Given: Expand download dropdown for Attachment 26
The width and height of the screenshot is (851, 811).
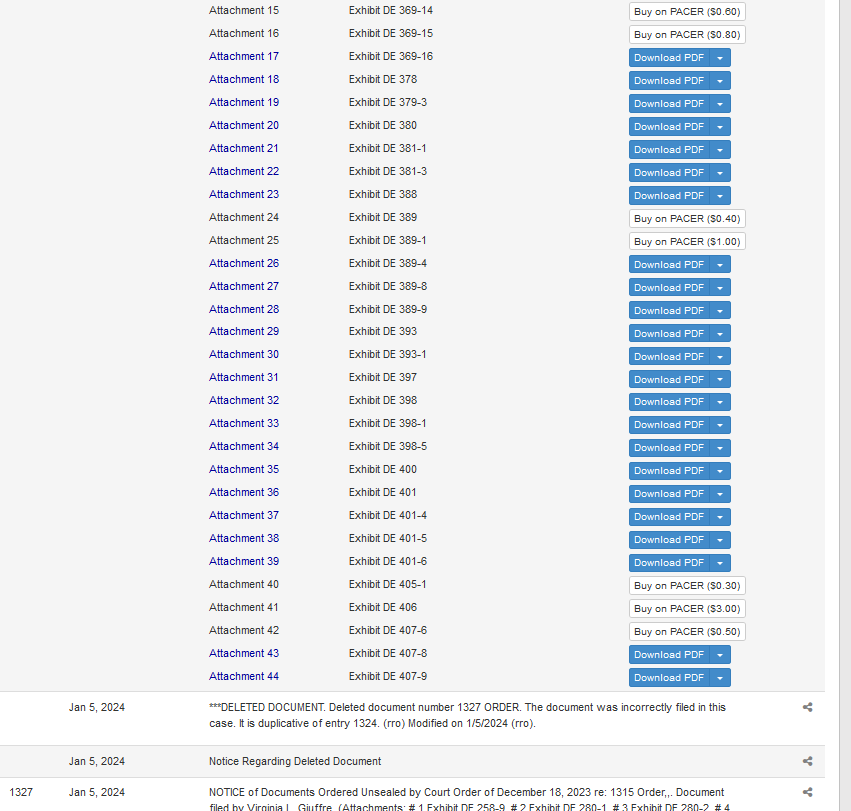Looking at the screenshot, I should 720,264.
